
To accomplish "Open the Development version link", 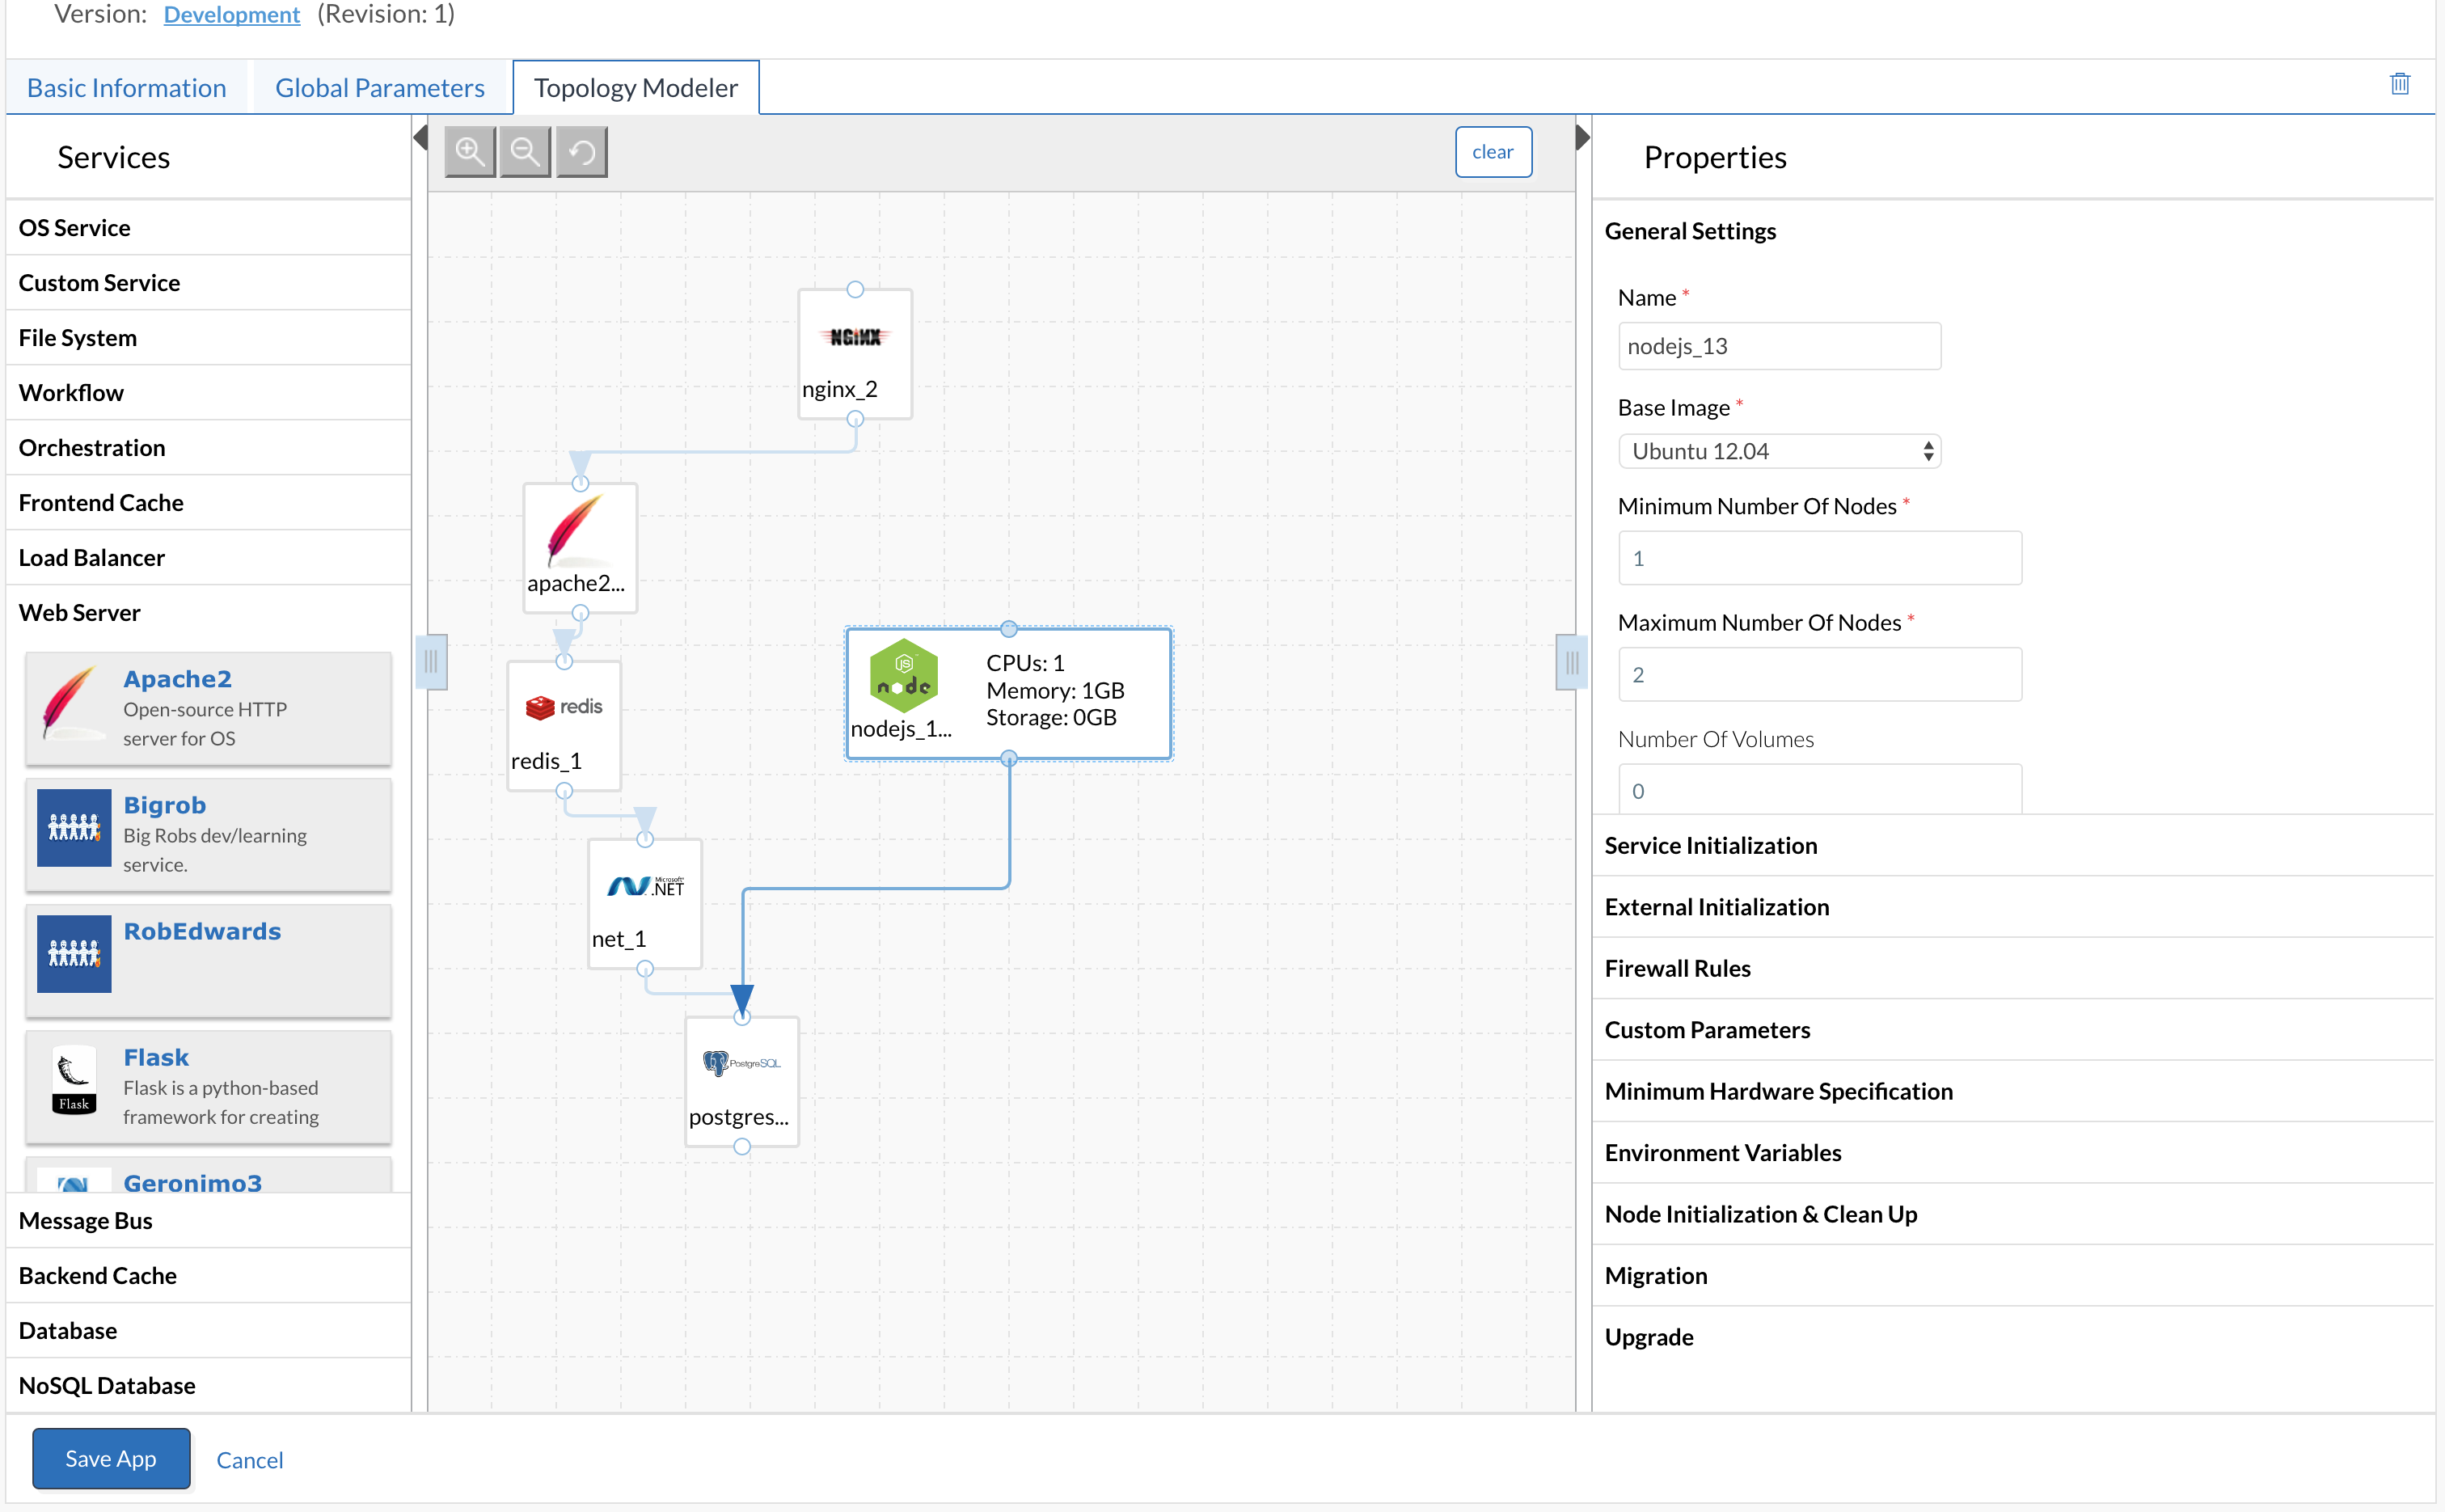I will pyautogui.click(x=231, y=14).
